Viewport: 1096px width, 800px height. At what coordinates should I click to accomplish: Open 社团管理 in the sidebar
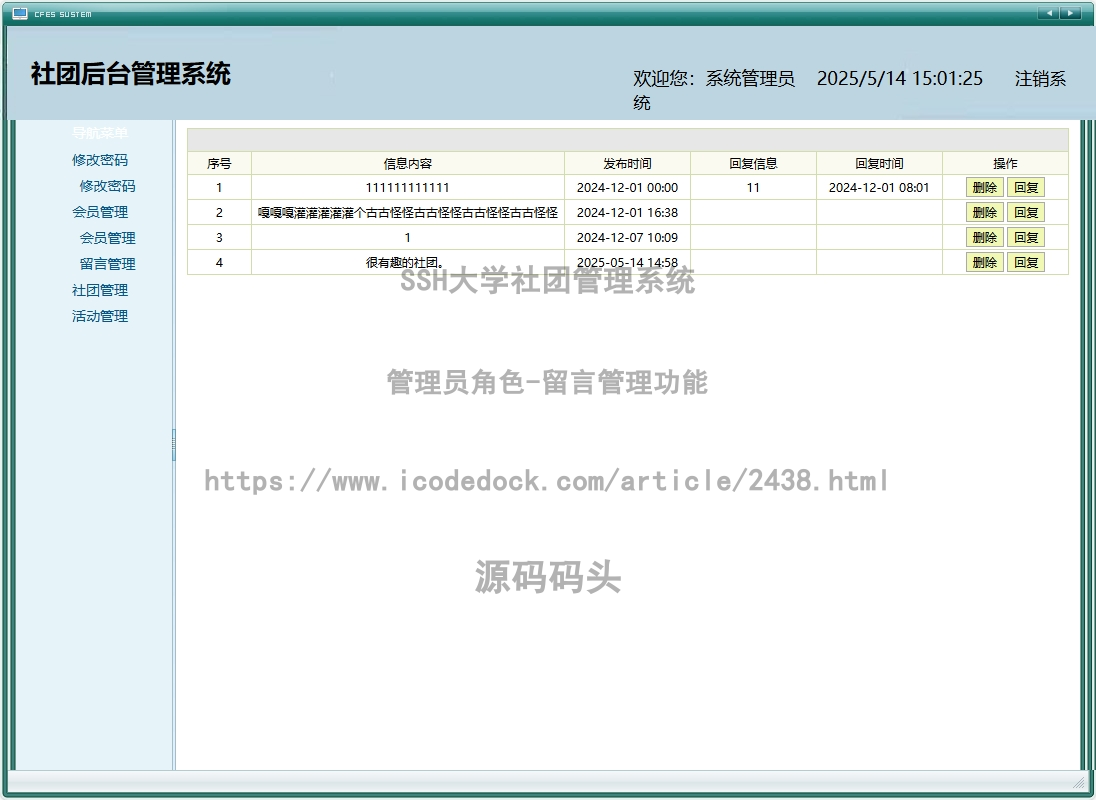(100, 290)
